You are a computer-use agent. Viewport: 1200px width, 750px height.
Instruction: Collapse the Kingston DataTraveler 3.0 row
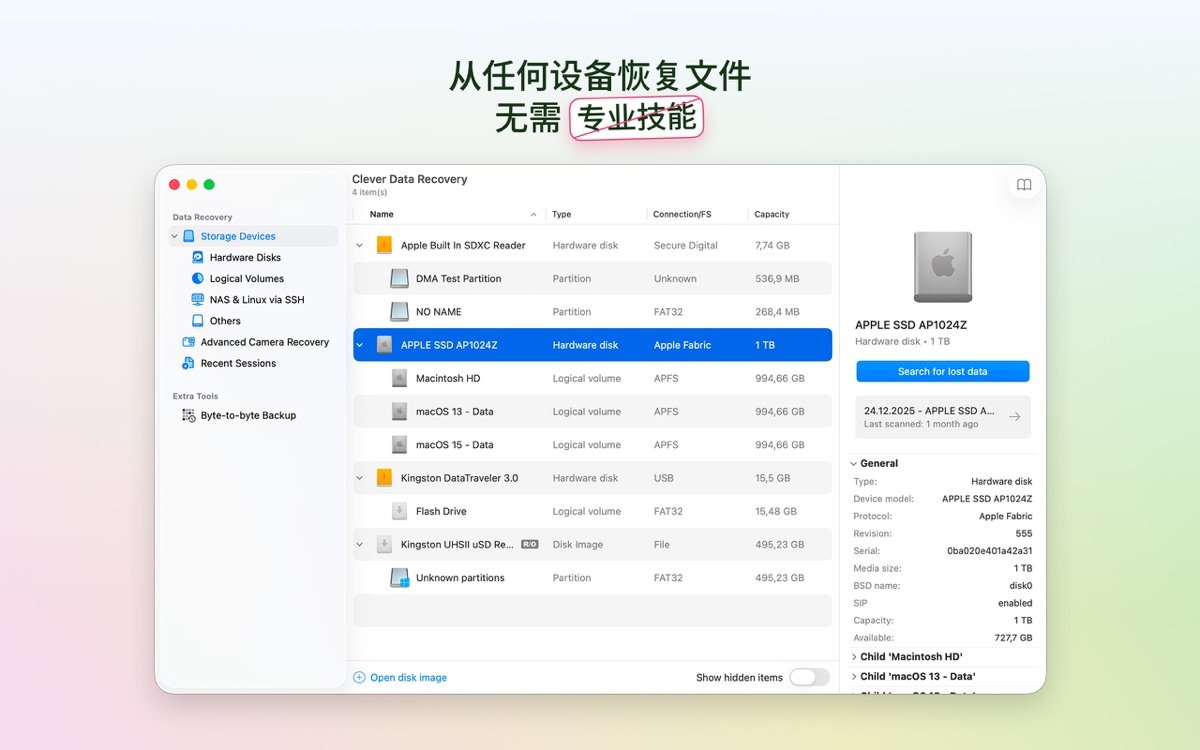(x=359, y=477)
